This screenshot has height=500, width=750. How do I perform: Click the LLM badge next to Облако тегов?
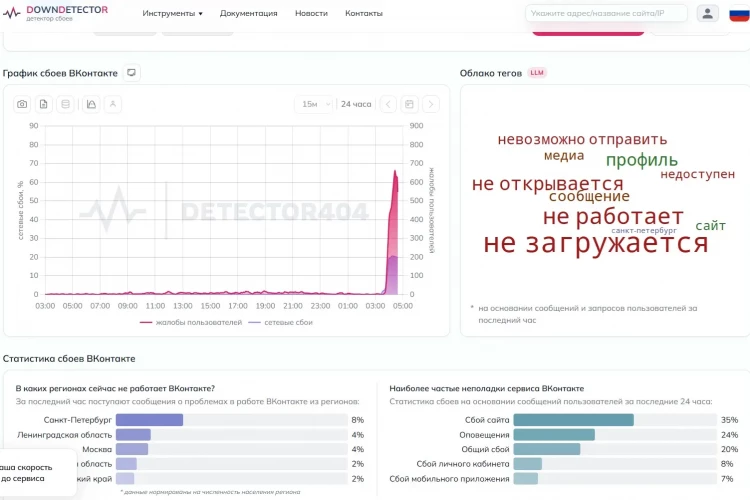pyautogui.click(x=537, y=73)
